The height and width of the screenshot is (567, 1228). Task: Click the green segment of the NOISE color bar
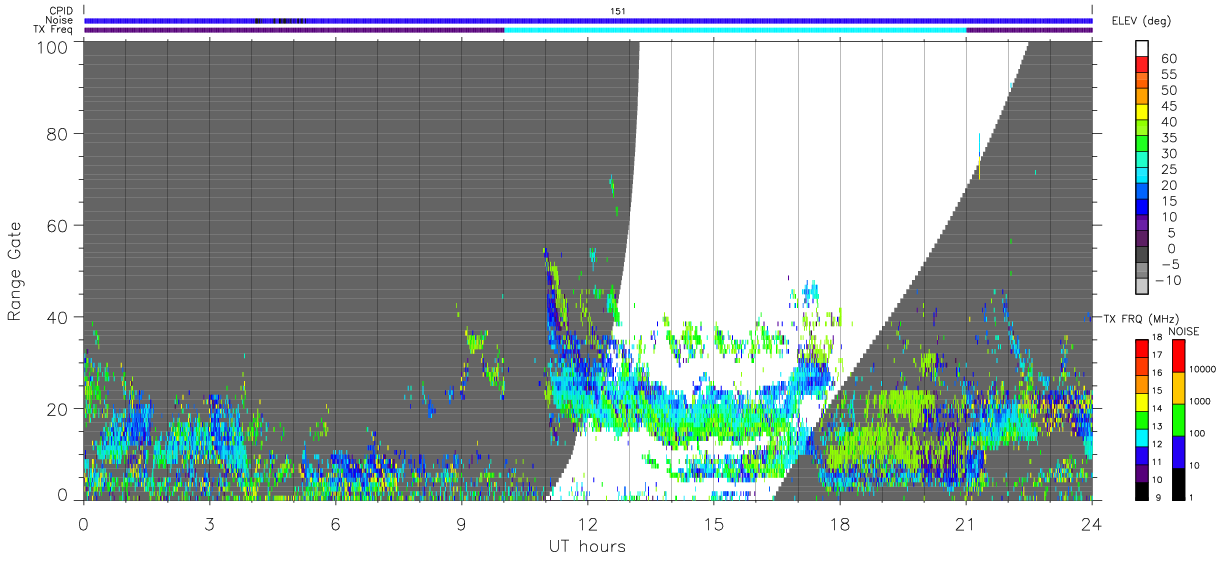coord(1178,420)
